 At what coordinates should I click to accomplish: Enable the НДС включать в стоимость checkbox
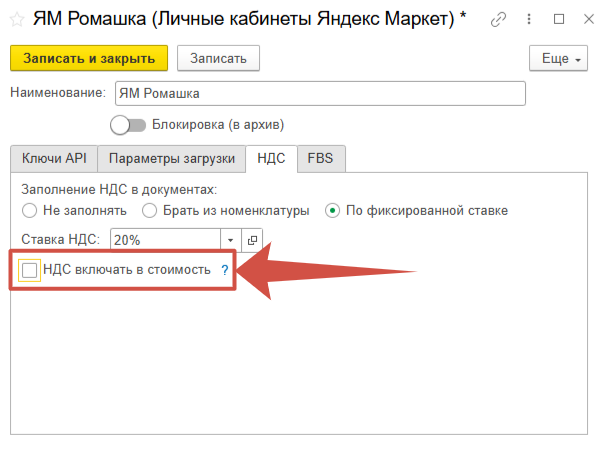[x=30, y=270]
